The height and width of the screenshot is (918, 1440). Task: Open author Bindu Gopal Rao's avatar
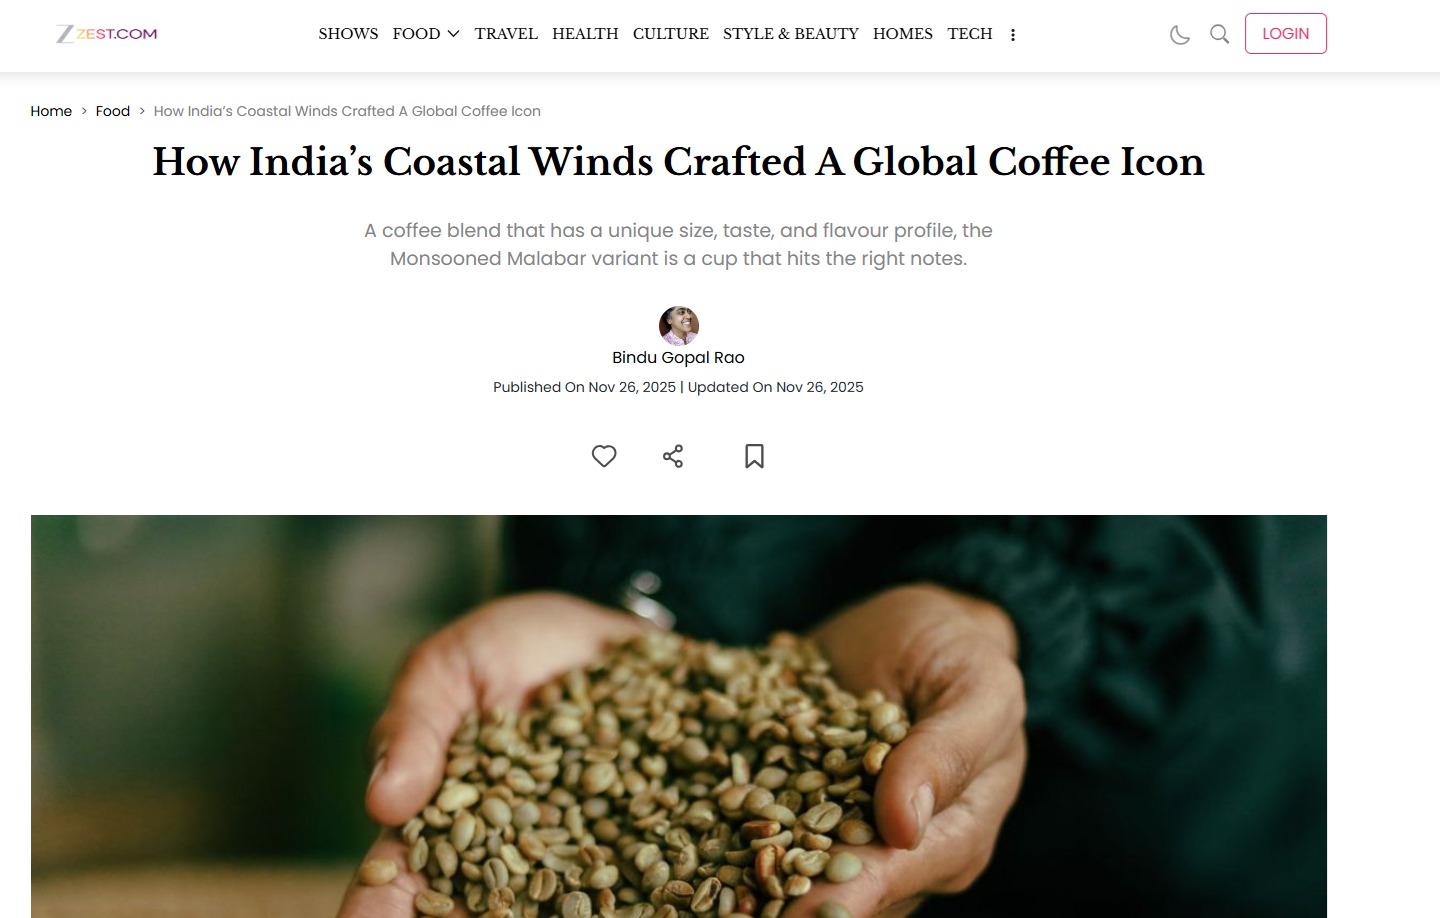point(678,326)
